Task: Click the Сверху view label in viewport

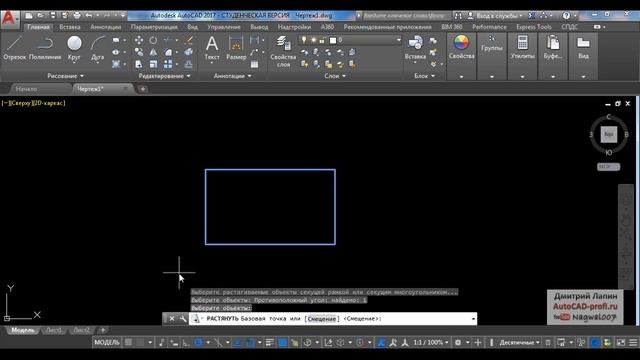Action: (20, 103)
